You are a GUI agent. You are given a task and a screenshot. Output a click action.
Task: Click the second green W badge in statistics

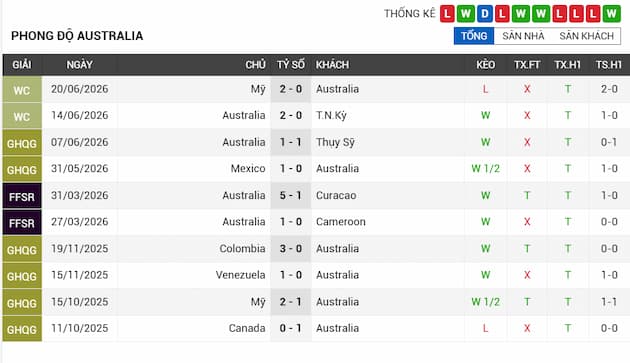(520, 14)
